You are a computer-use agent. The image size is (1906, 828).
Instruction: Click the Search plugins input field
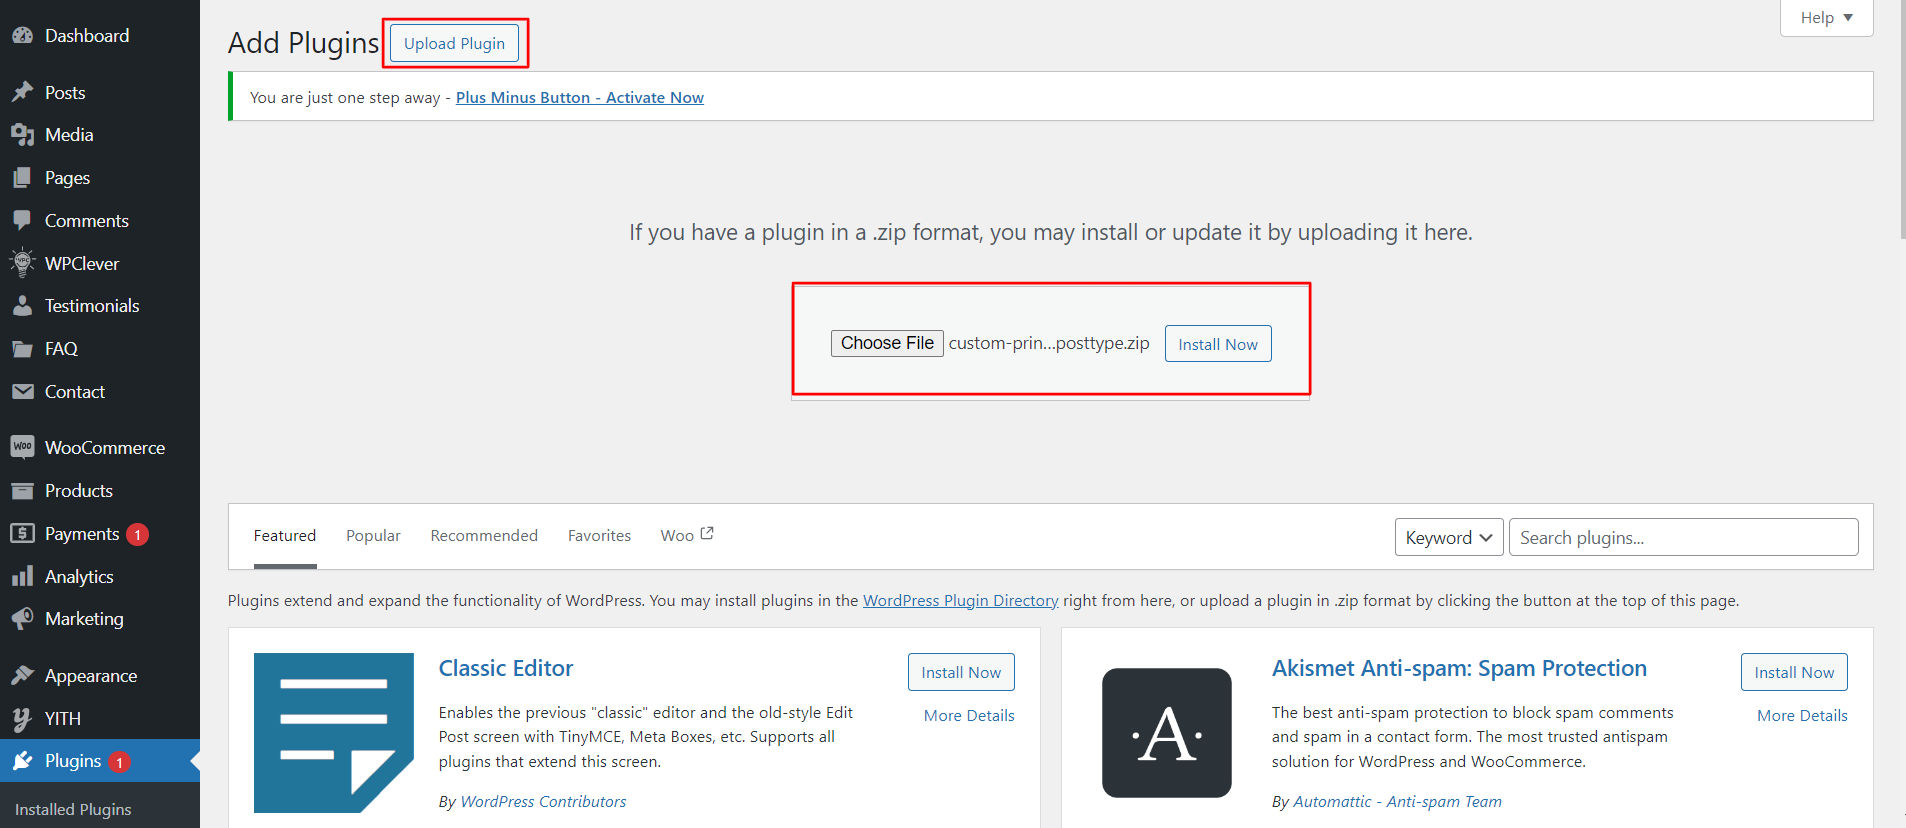point(1684,537)
